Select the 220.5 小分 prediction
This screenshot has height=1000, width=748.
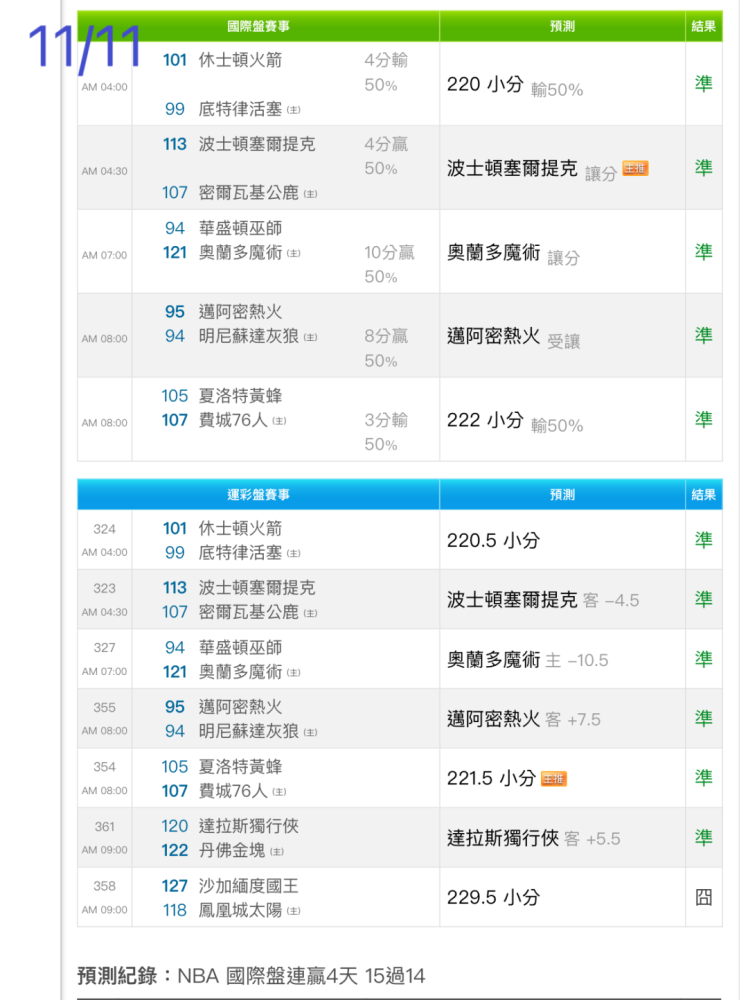point(494,540)
